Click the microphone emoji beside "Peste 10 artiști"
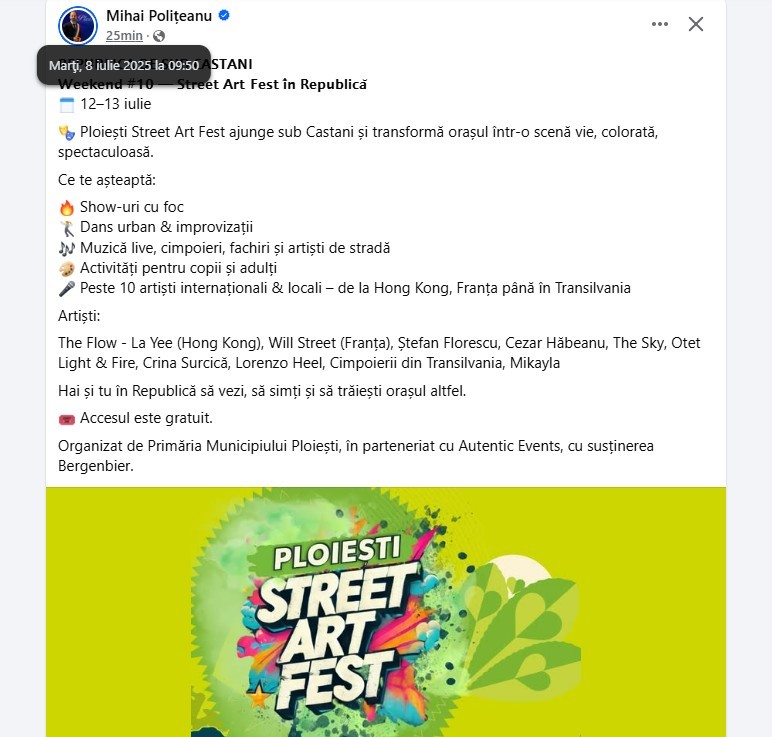The width and height of the screenshot is (772, 737). [x=67, y=288]
